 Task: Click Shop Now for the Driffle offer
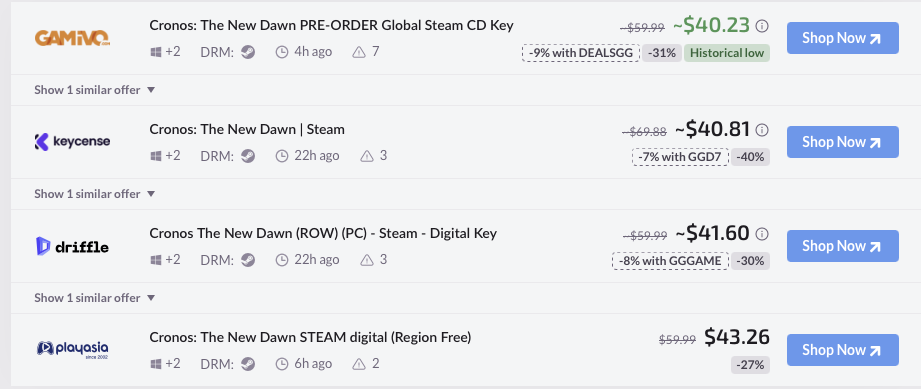tap(842, 246)
